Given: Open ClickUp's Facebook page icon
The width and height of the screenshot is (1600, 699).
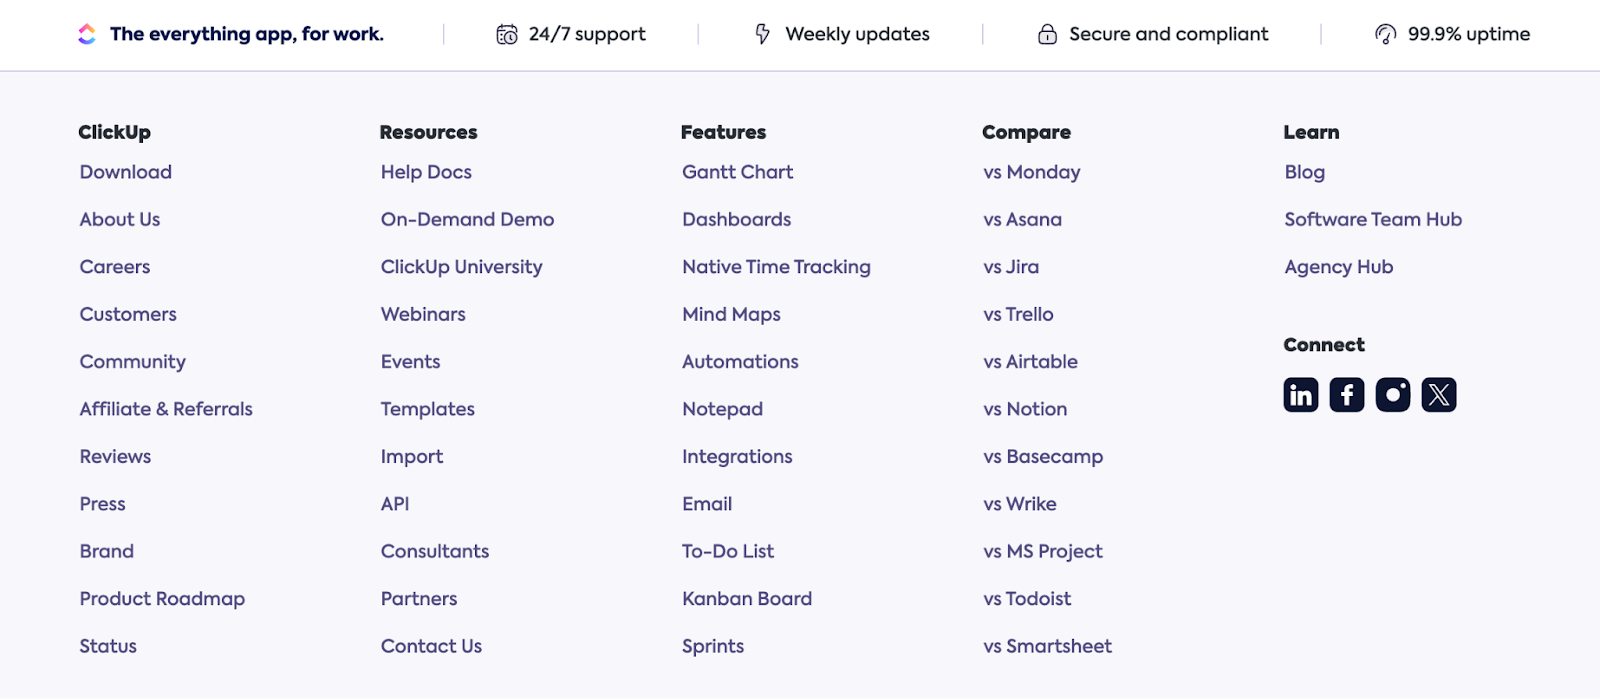Looking at the screenshot, I should tap(1347, 395).
